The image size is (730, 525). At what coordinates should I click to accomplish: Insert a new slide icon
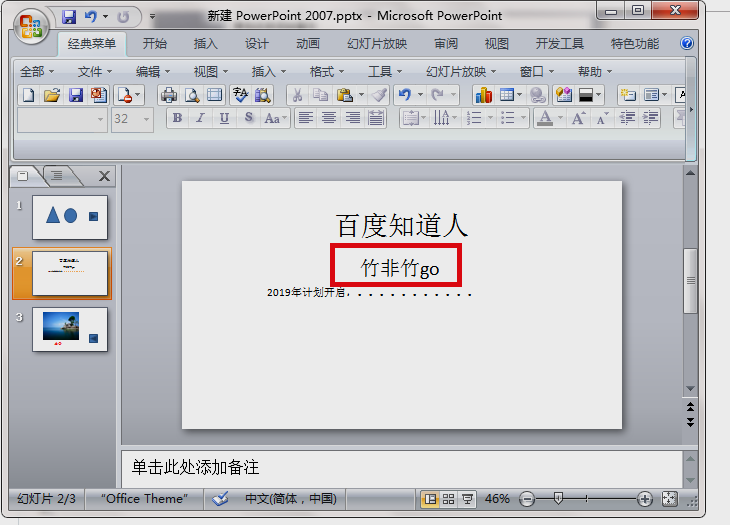(628, 95)
